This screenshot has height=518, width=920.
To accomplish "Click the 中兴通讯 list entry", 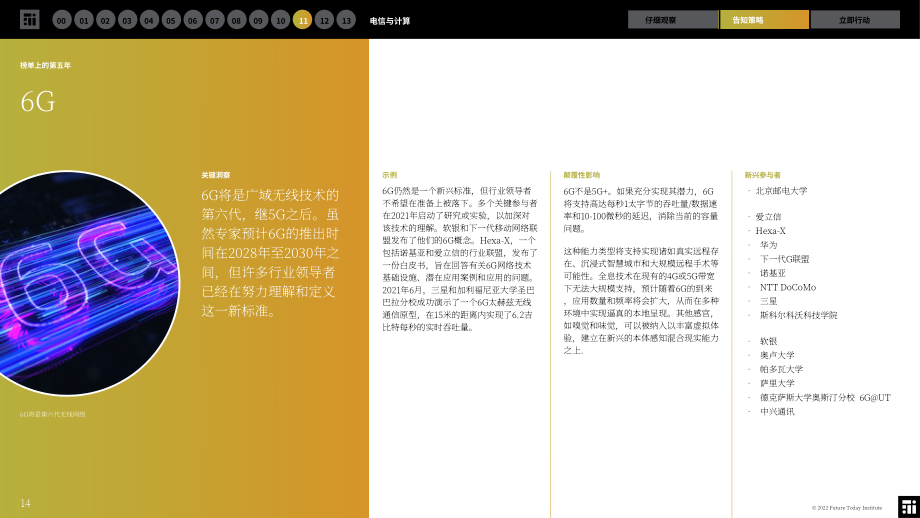I will 777,411.
